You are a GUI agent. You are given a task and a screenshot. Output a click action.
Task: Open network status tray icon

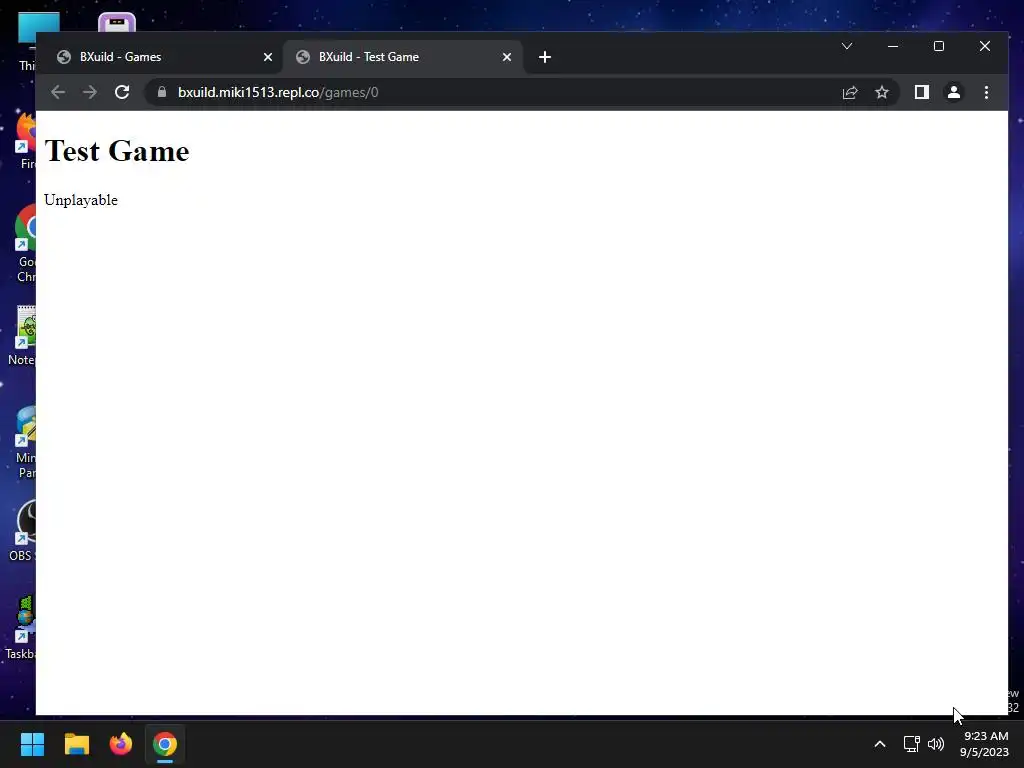coord(911,744)
